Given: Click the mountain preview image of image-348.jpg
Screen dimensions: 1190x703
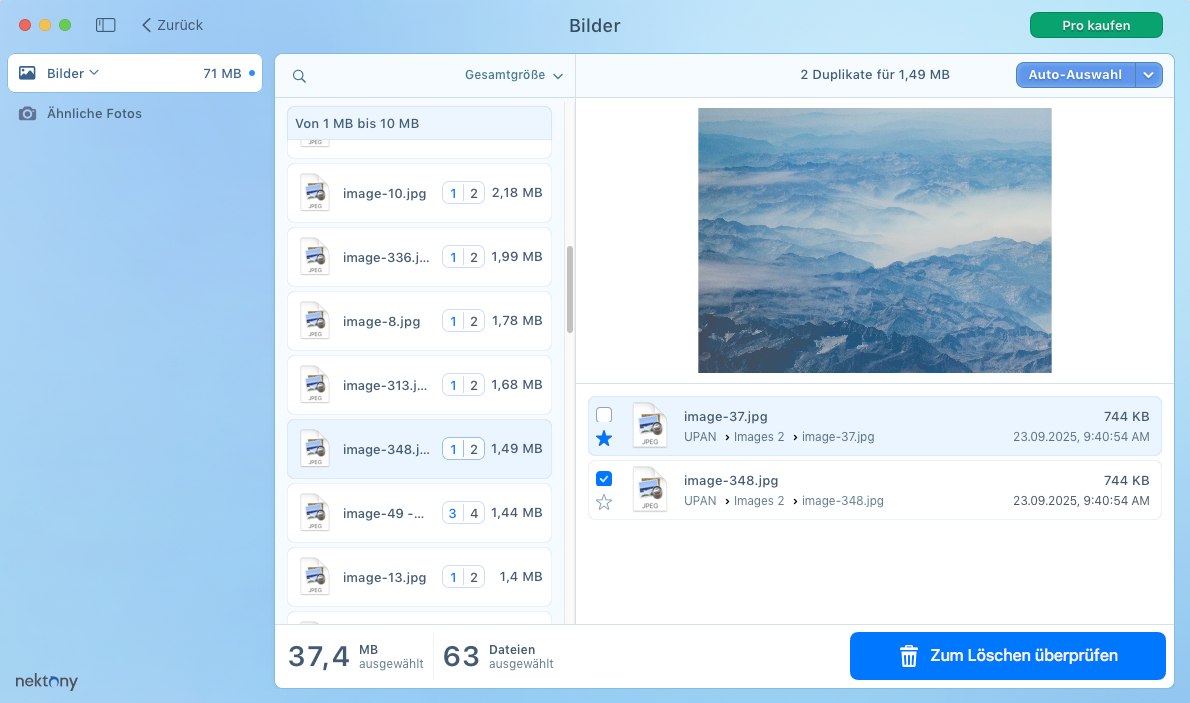Looking at the screenshot, I should pyautogui.click(x=876, y=240).
